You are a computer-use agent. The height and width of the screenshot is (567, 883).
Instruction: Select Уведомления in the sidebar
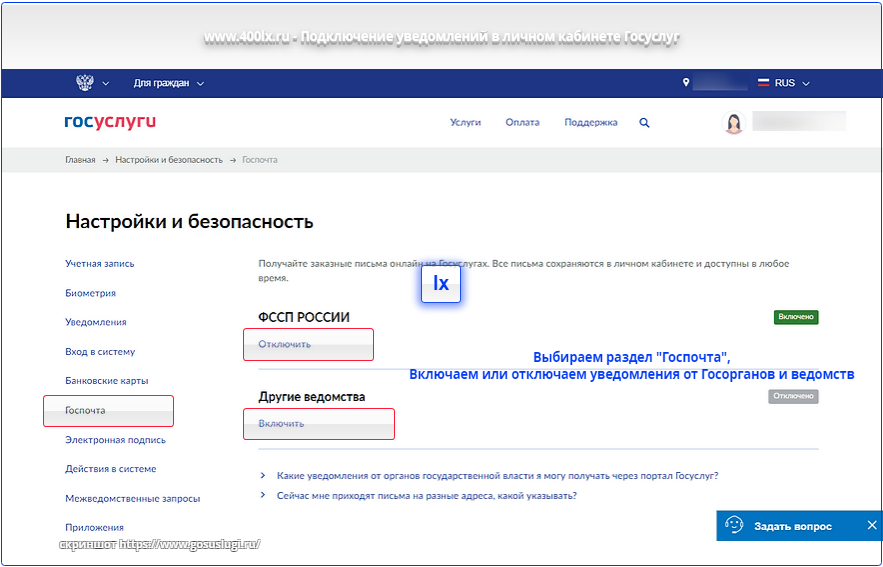96,322
